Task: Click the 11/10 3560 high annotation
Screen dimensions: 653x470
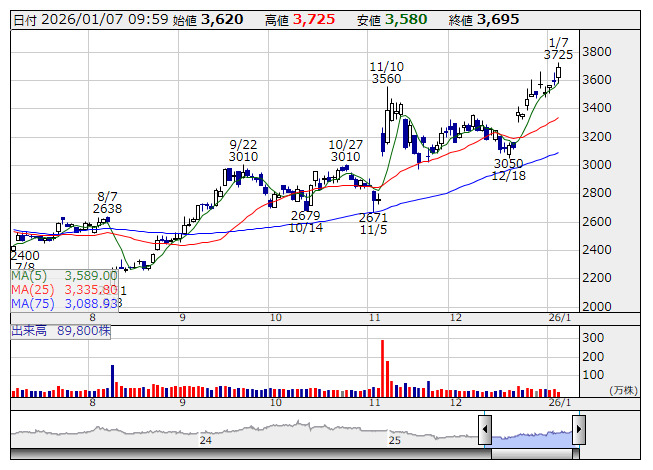Action: click(386, 72)
